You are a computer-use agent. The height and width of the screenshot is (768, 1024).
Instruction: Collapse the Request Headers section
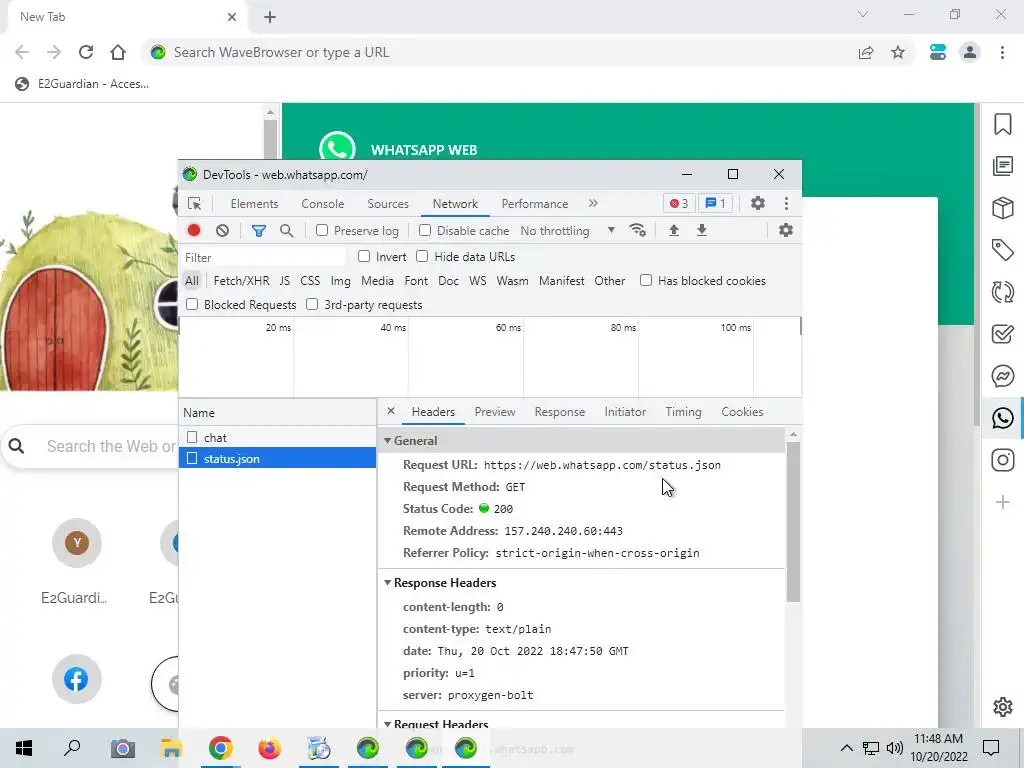387,724
